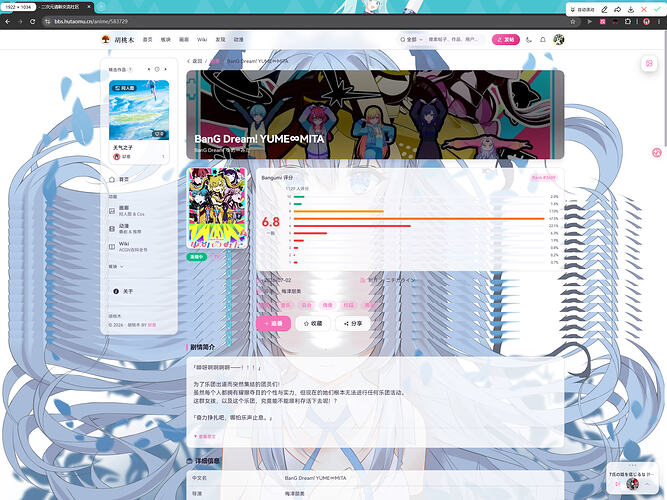Click the screenshot tool pen edit icon
The image size is (667, 500).
pyautogui.click(x=604, y=9)
